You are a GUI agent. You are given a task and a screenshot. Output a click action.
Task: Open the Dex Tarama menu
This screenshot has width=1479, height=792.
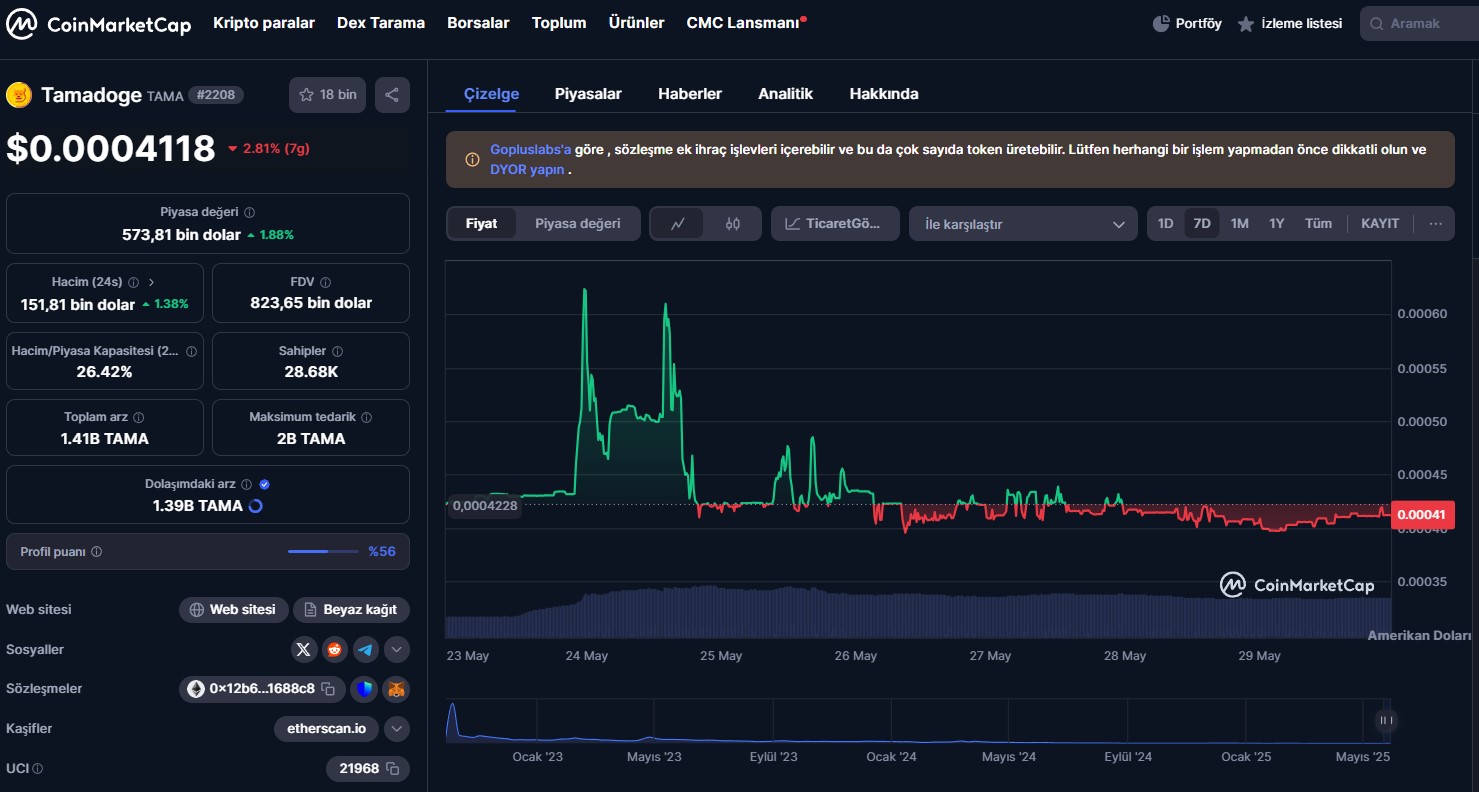(381, 23)
